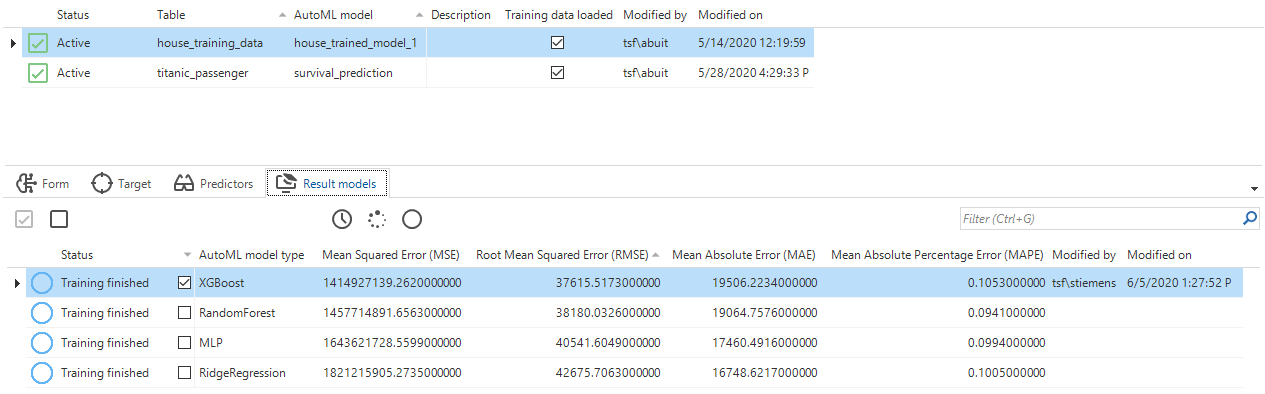Select the MLP model type cell
The height and width of the screenshot is (394, 1265).
click(210, 343)
